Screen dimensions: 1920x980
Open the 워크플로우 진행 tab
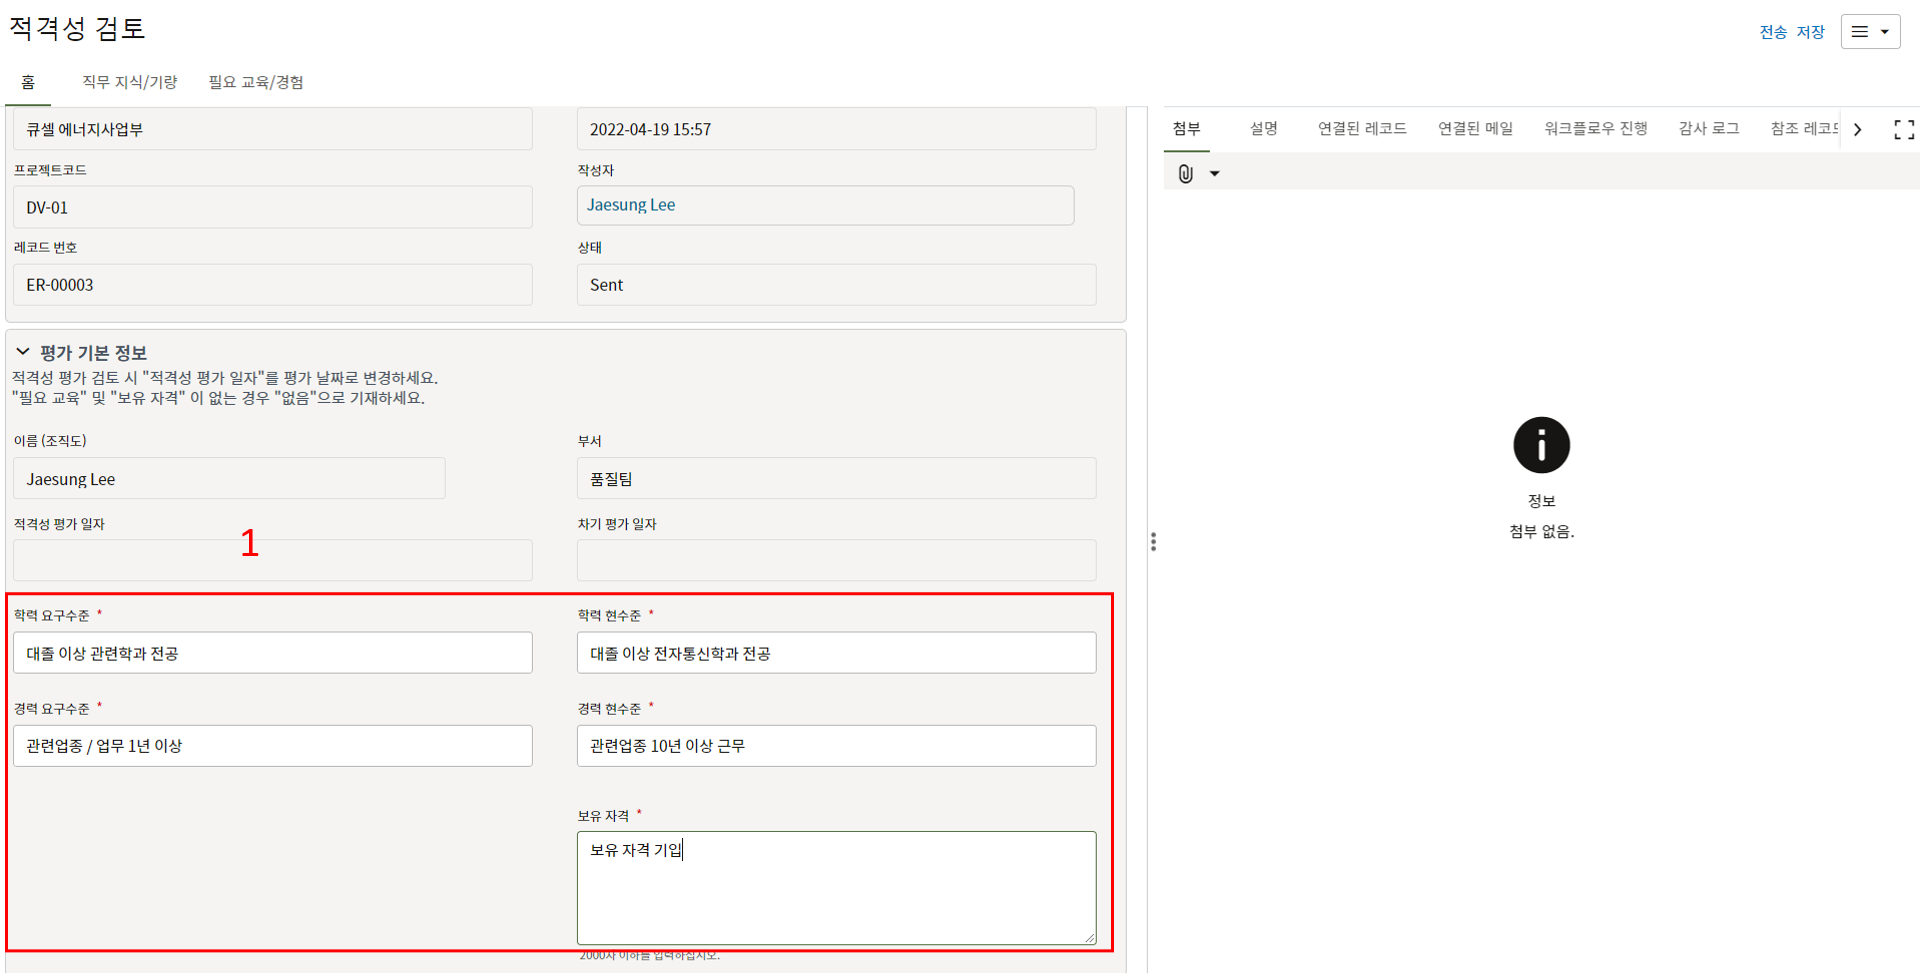pos(1595,129)
